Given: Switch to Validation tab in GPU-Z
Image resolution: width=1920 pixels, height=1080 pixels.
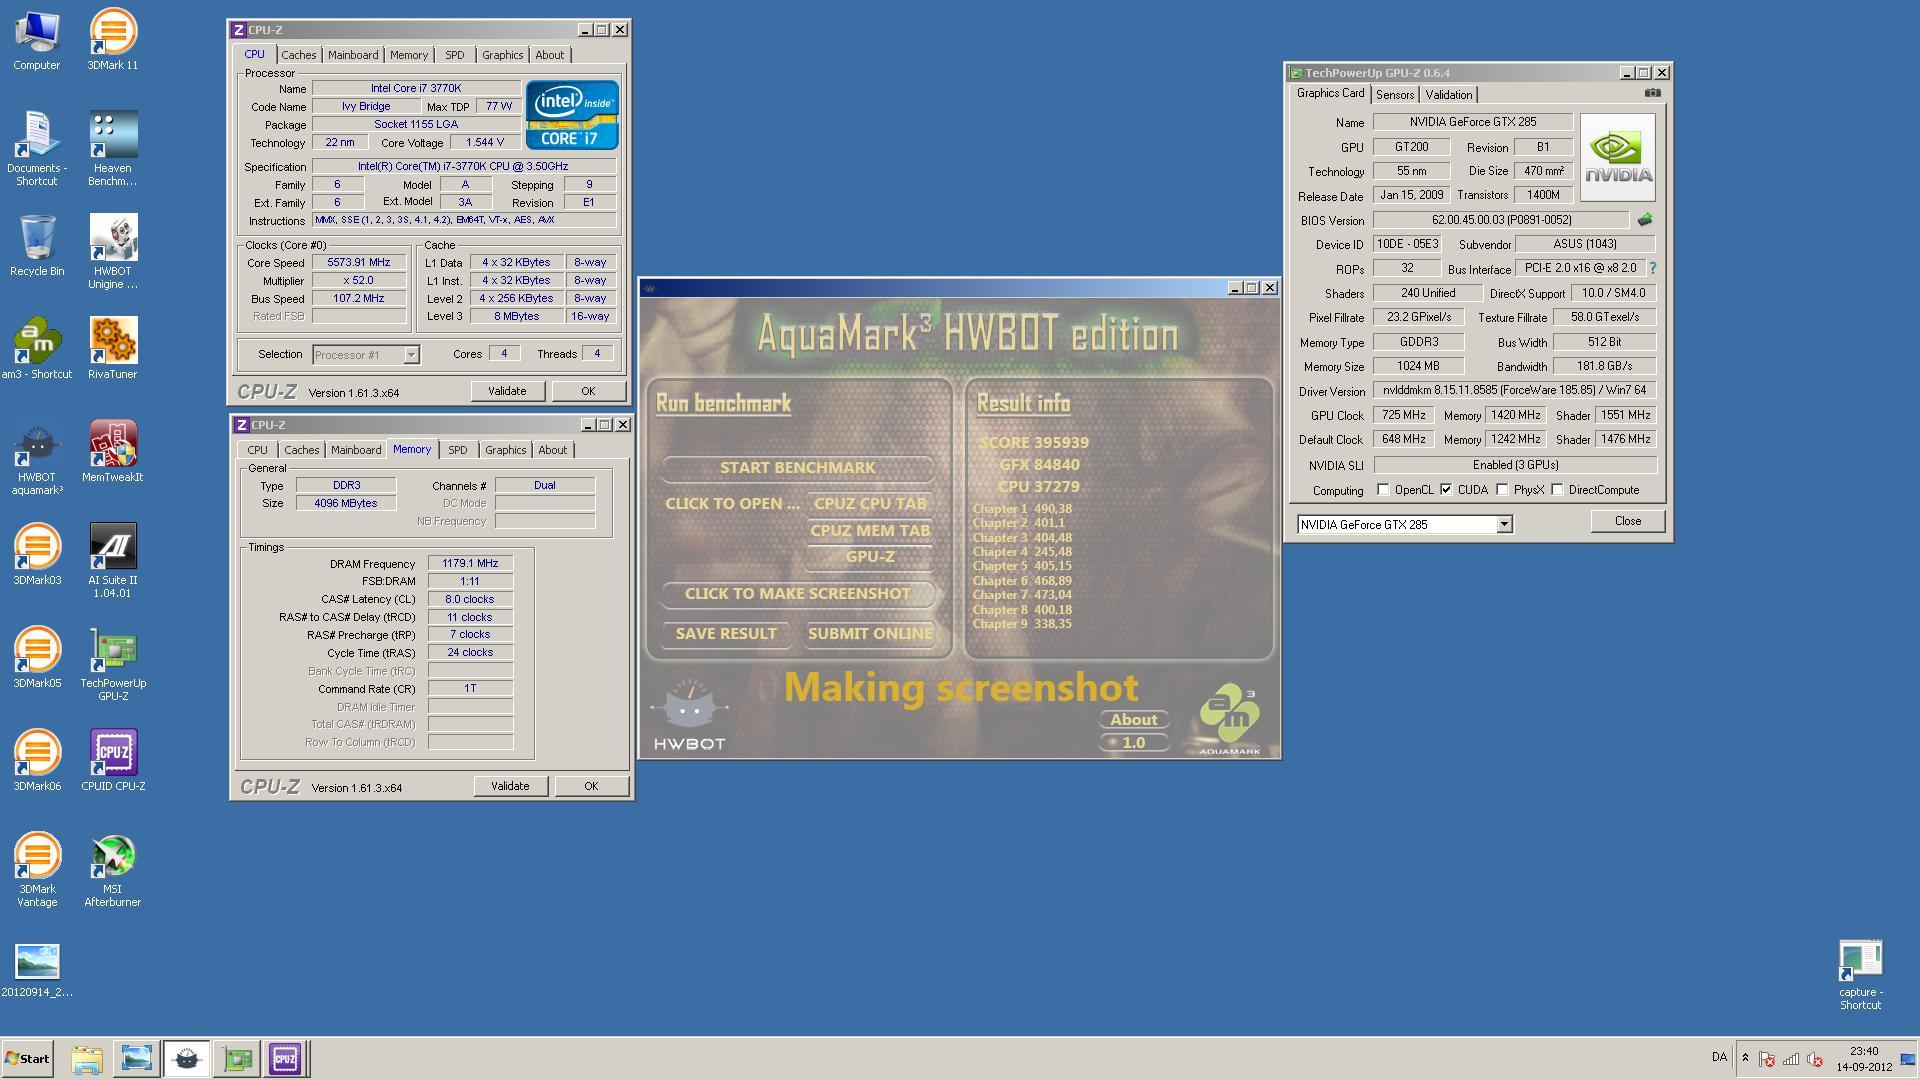Looking at the screenshot, I should pyautogui.click(x=1448, y=95).
